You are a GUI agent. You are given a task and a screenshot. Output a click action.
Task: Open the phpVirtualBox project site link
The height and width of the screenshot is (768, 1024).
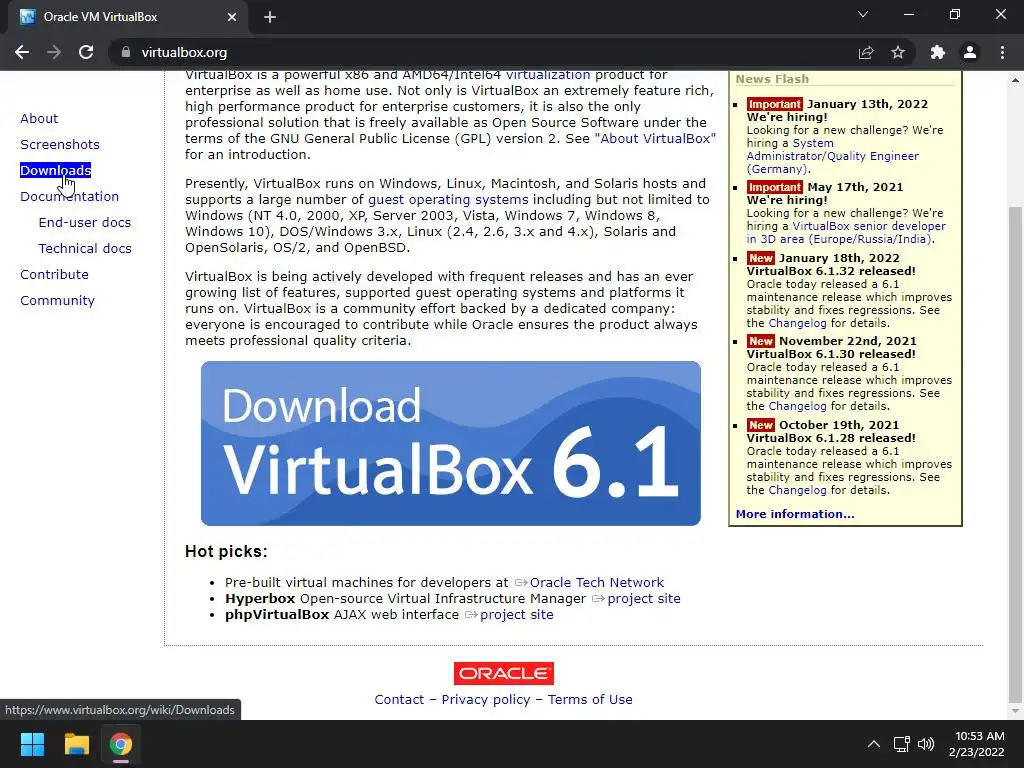[x=517, y=615]
